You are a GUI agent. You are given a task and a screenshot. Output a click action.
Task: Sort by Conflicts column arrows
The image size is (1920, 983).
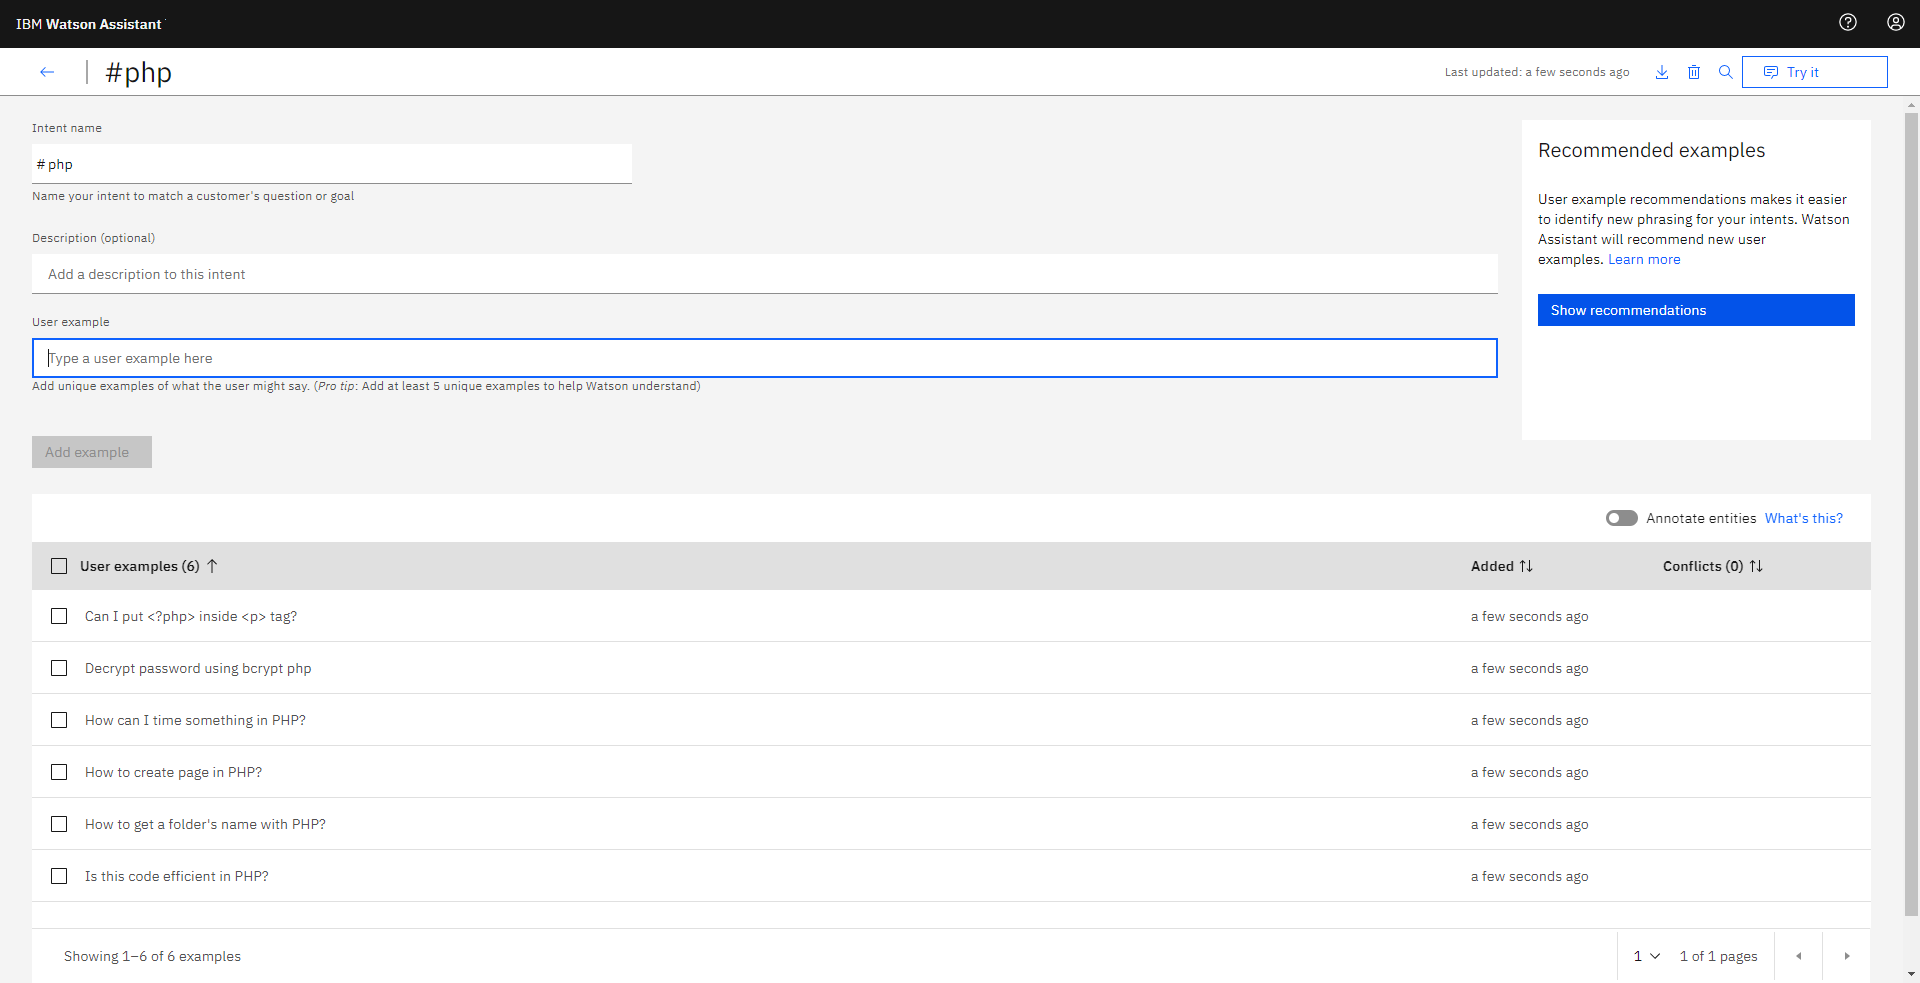pyautogui.click(x=1756, y=566)
